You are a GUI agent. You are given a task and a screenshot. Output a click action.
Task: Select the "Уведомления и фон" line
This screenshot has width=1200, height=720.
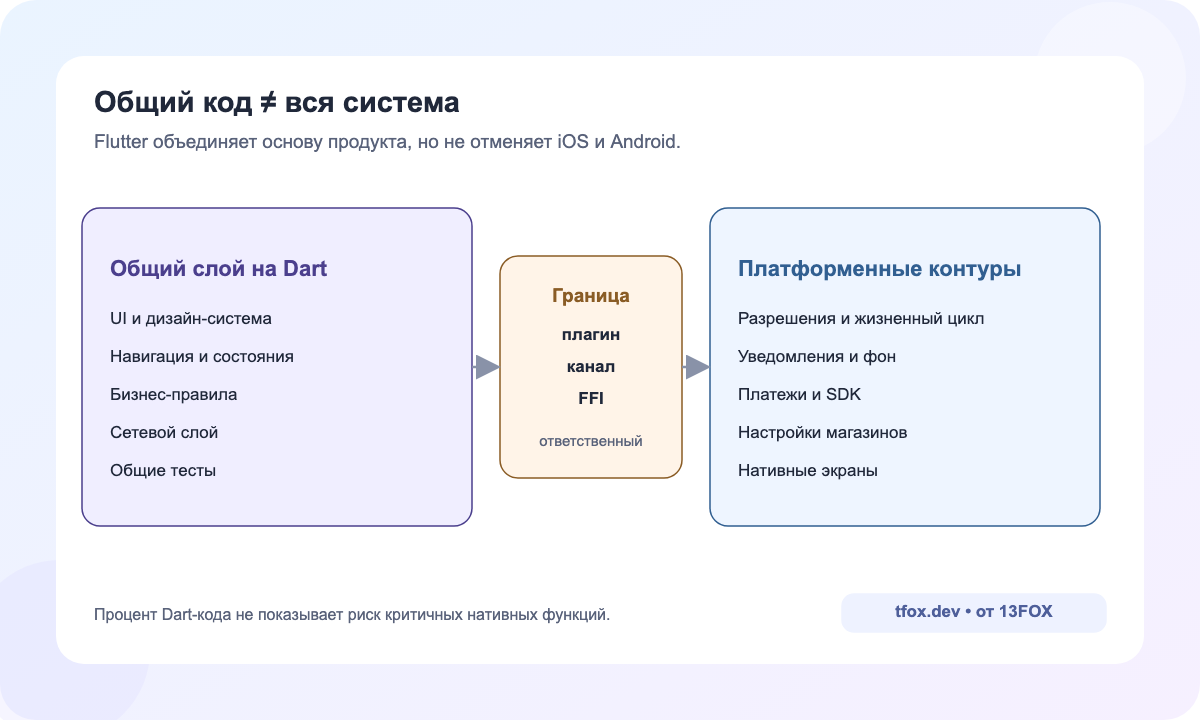click(x=817, y=356)
